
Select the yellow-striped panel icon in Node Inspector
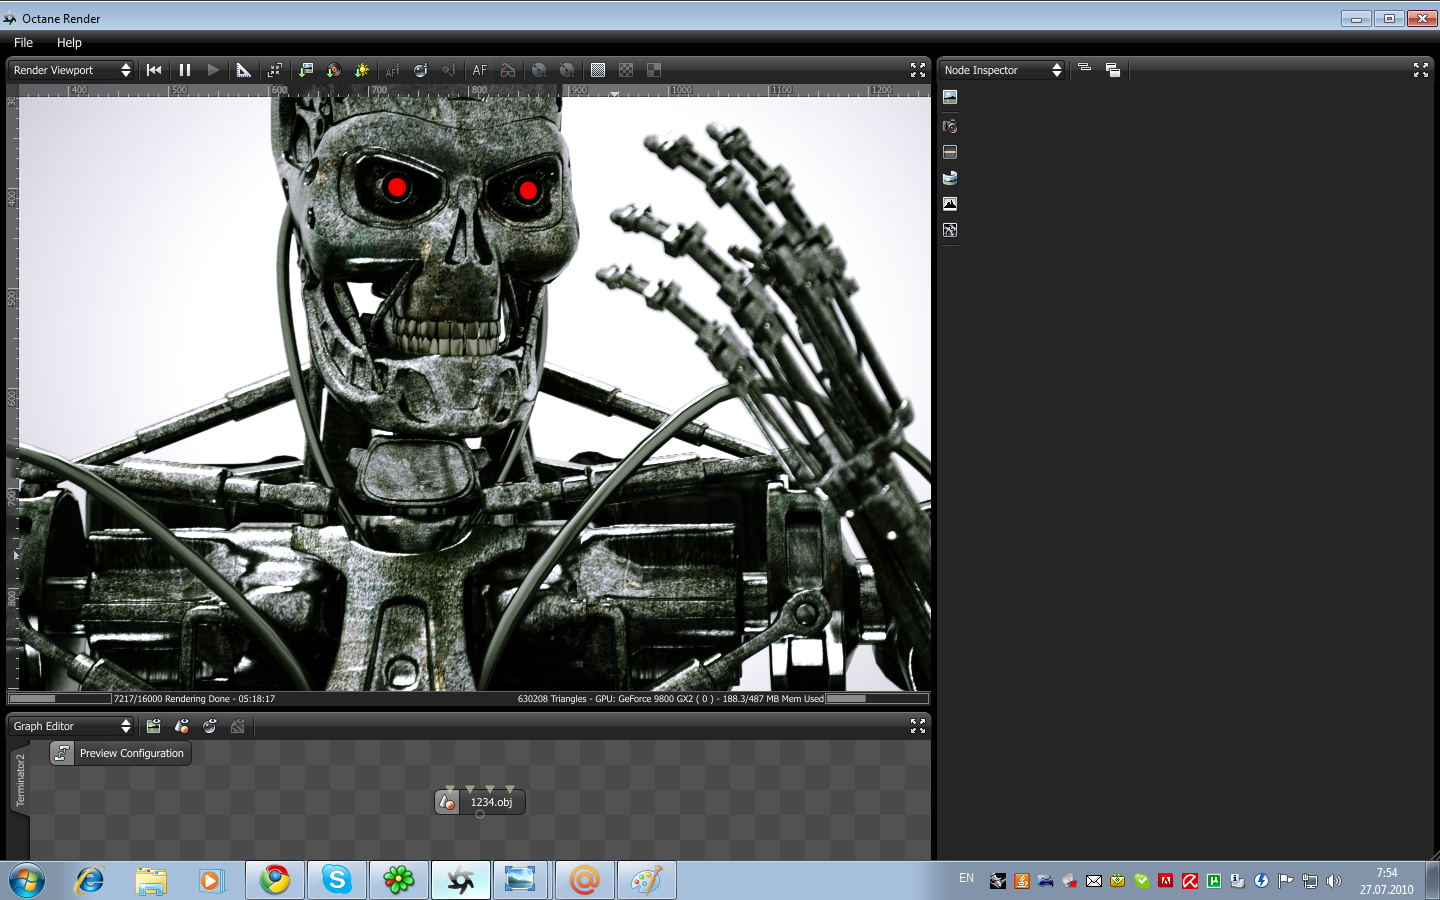[950, 152]
